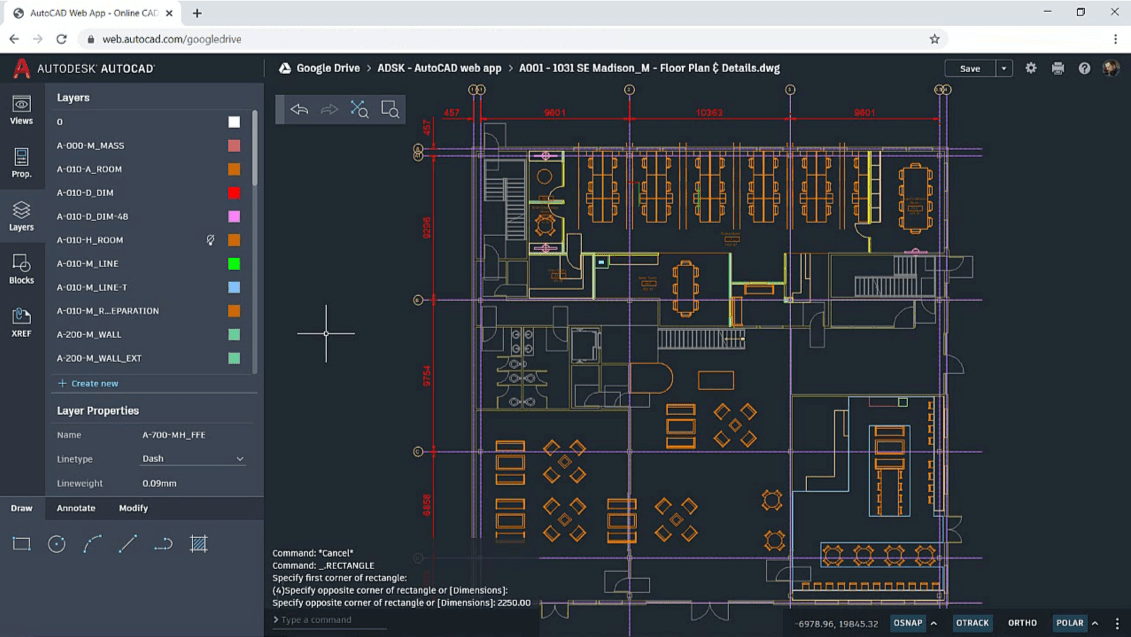Viewport: 1131px width, 637px height.
Task: Select the Hatch tool
Action: pos(198,543)
